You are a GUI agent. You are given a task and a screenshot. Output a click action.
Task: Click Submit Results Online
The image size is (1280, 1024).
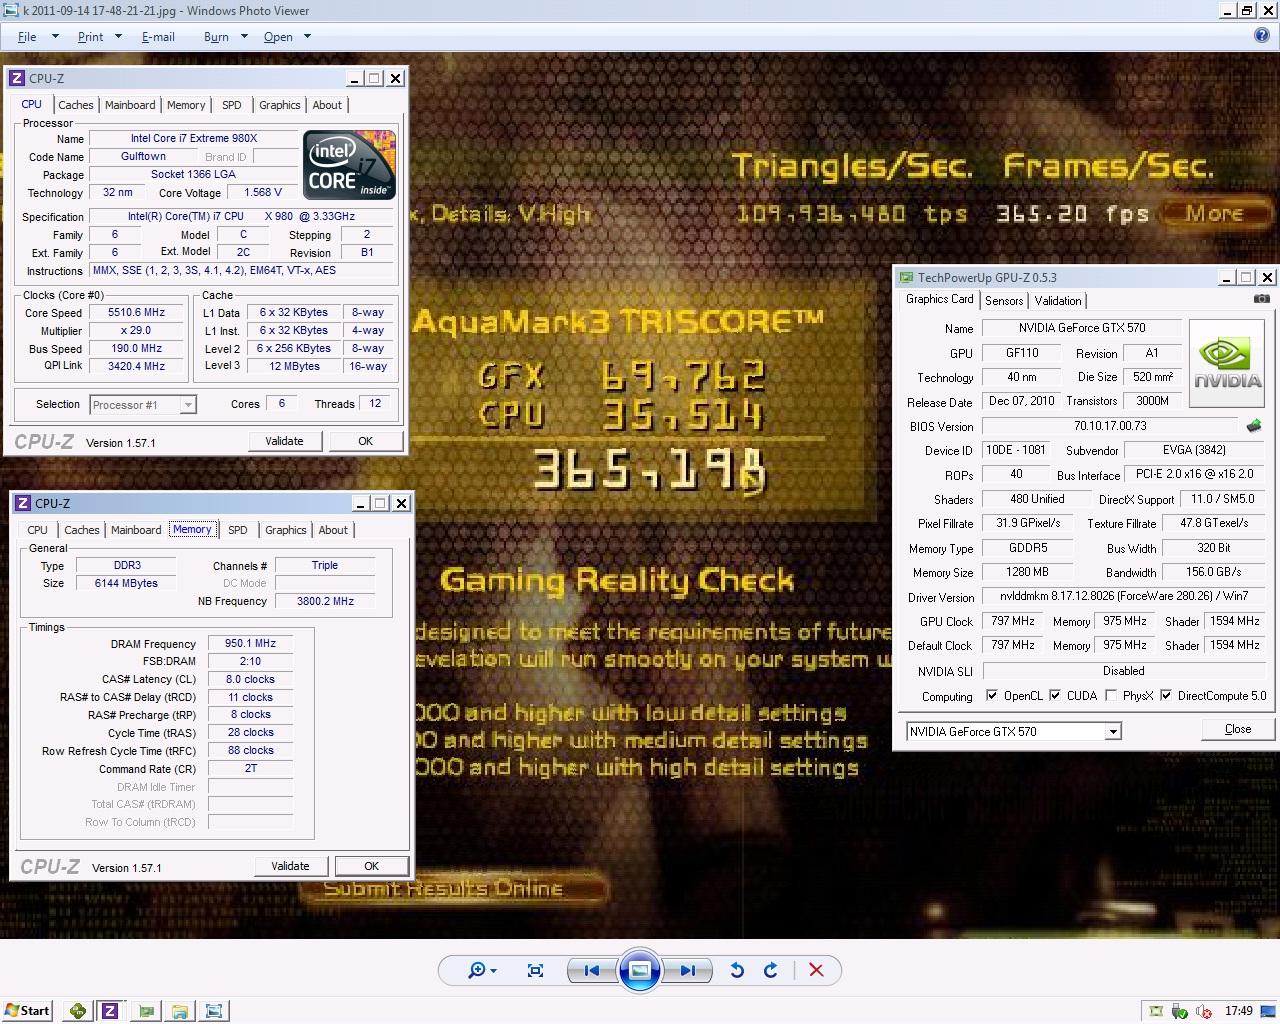(443, 889)
